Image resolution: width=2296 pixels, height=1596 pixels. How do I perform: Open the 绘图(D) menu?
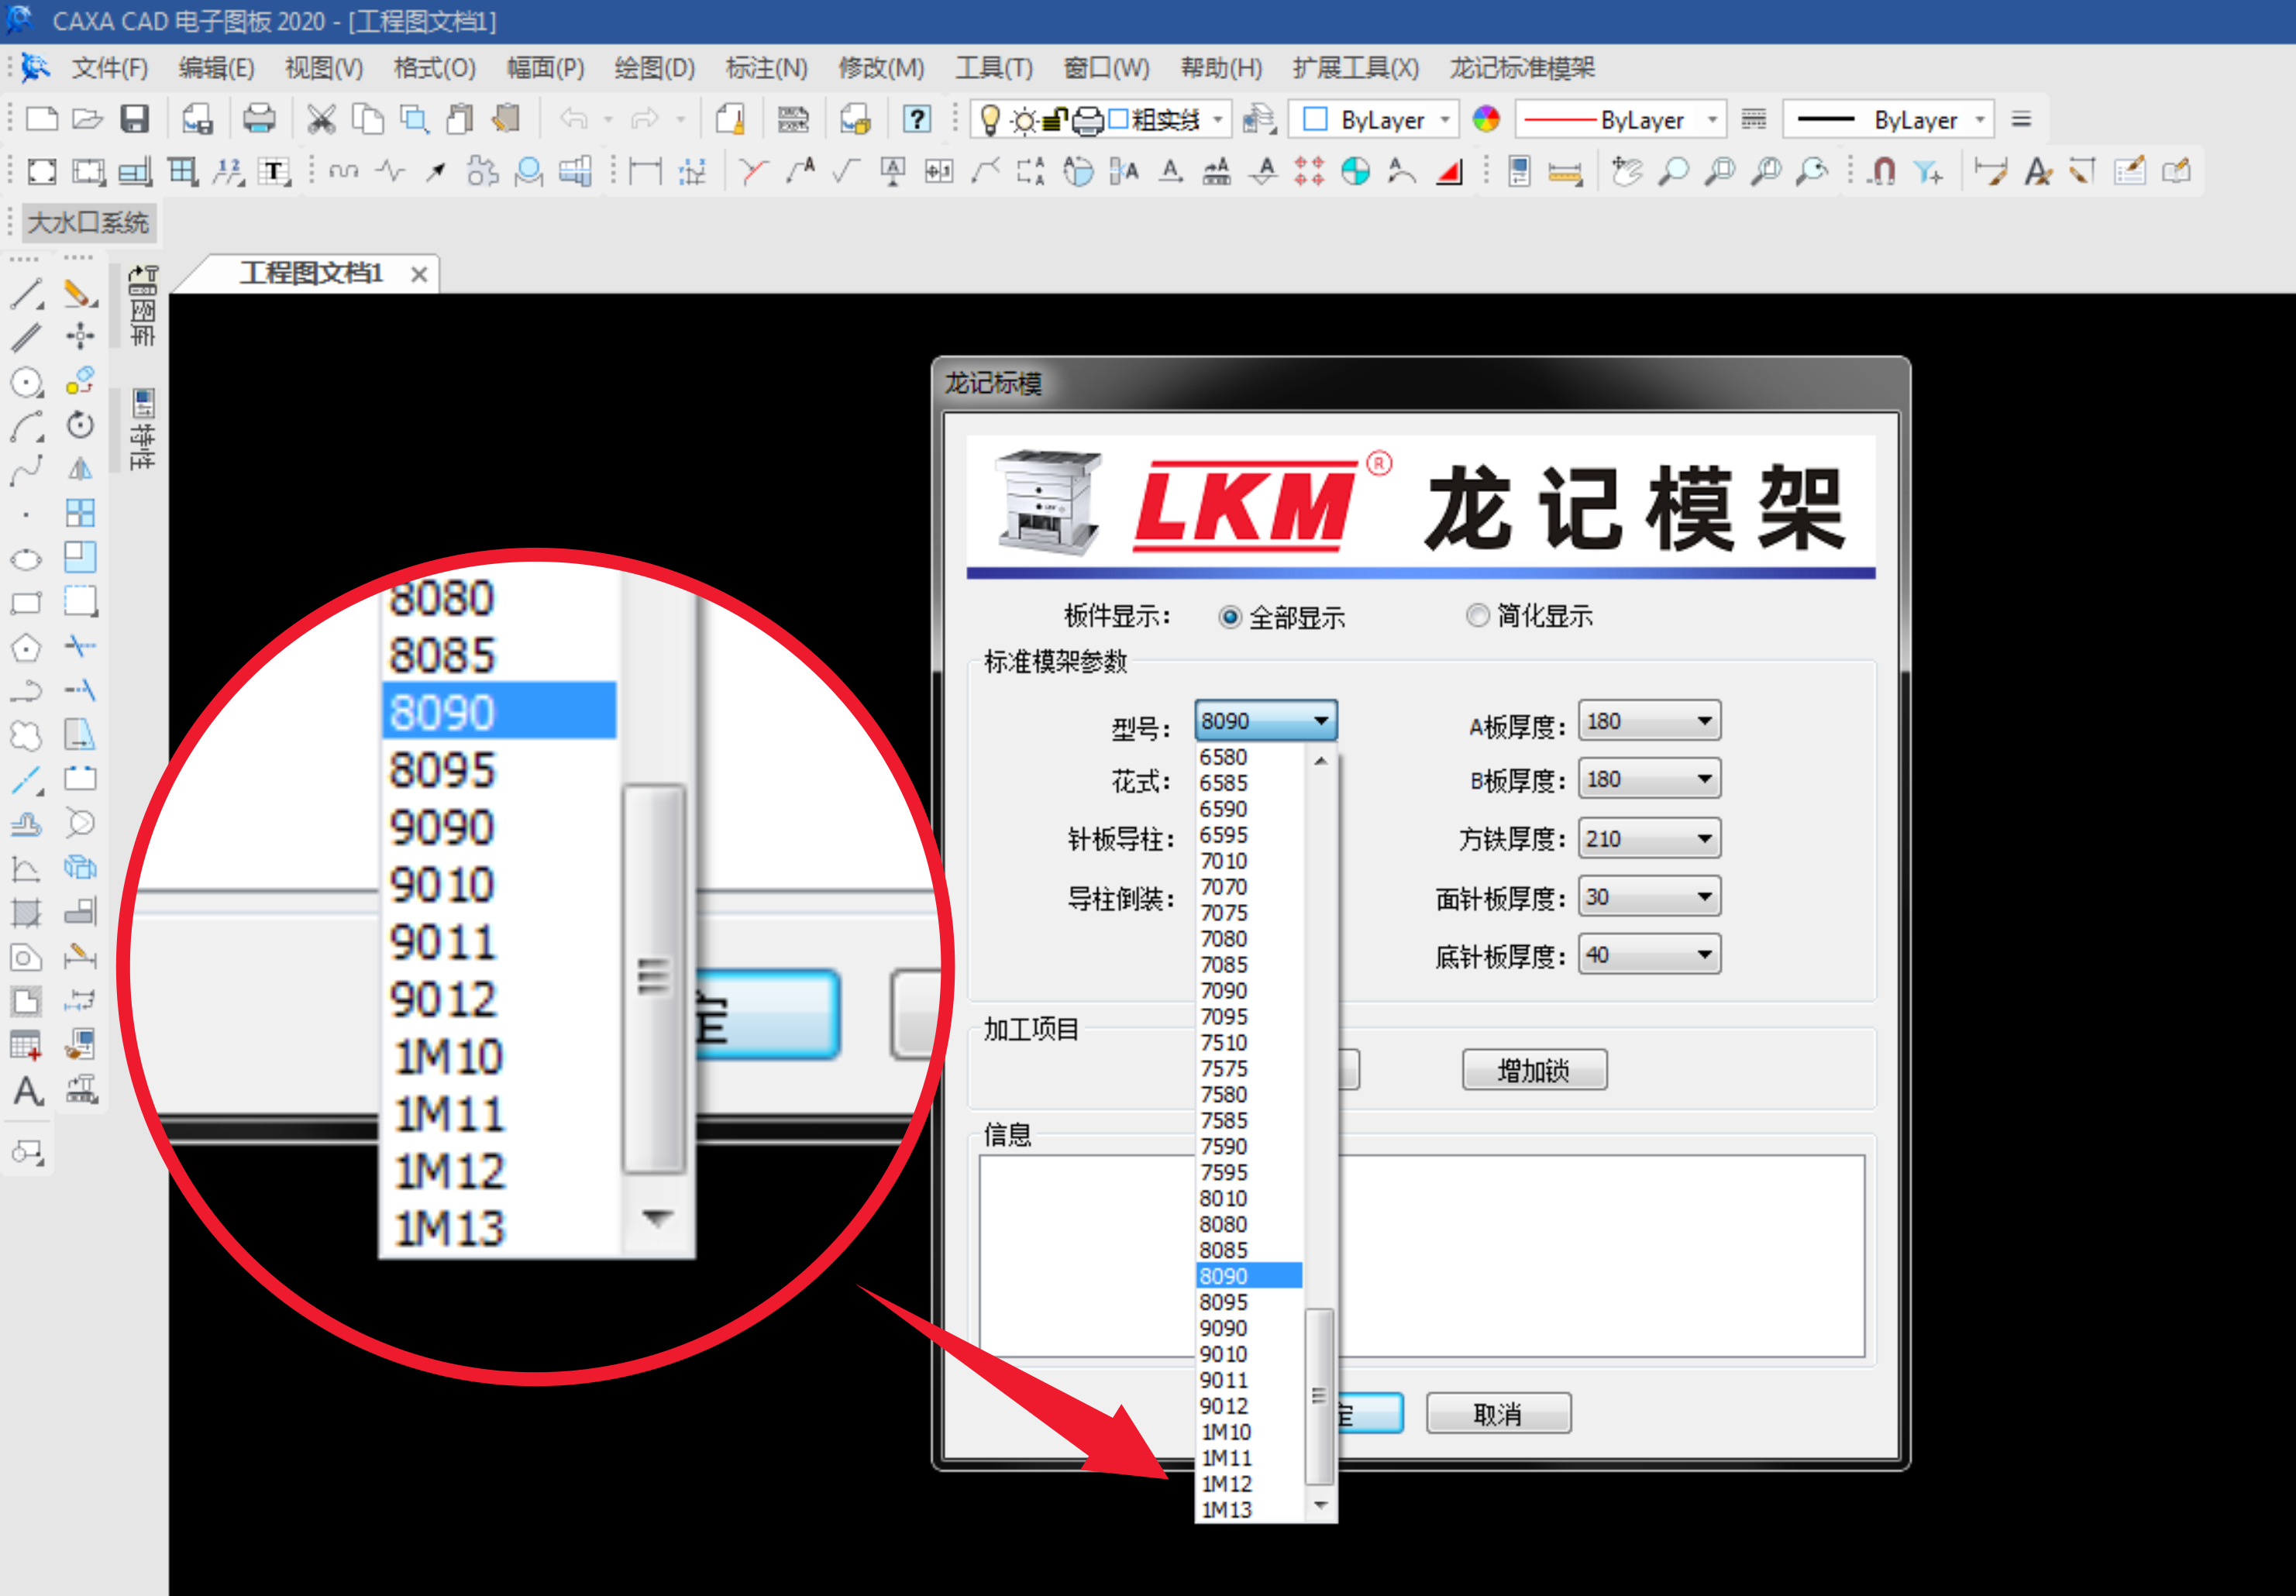pos(654,68)
